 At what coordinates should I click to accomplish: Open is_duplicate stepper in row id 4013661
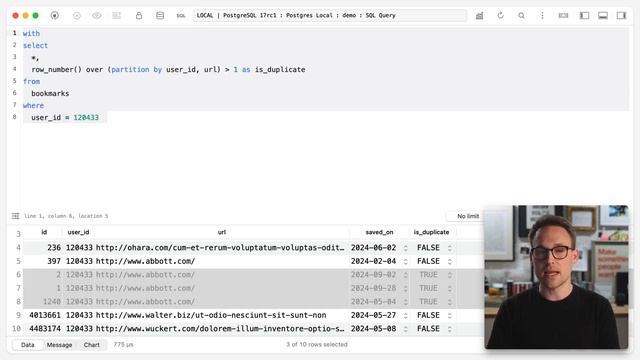(449, 315)
